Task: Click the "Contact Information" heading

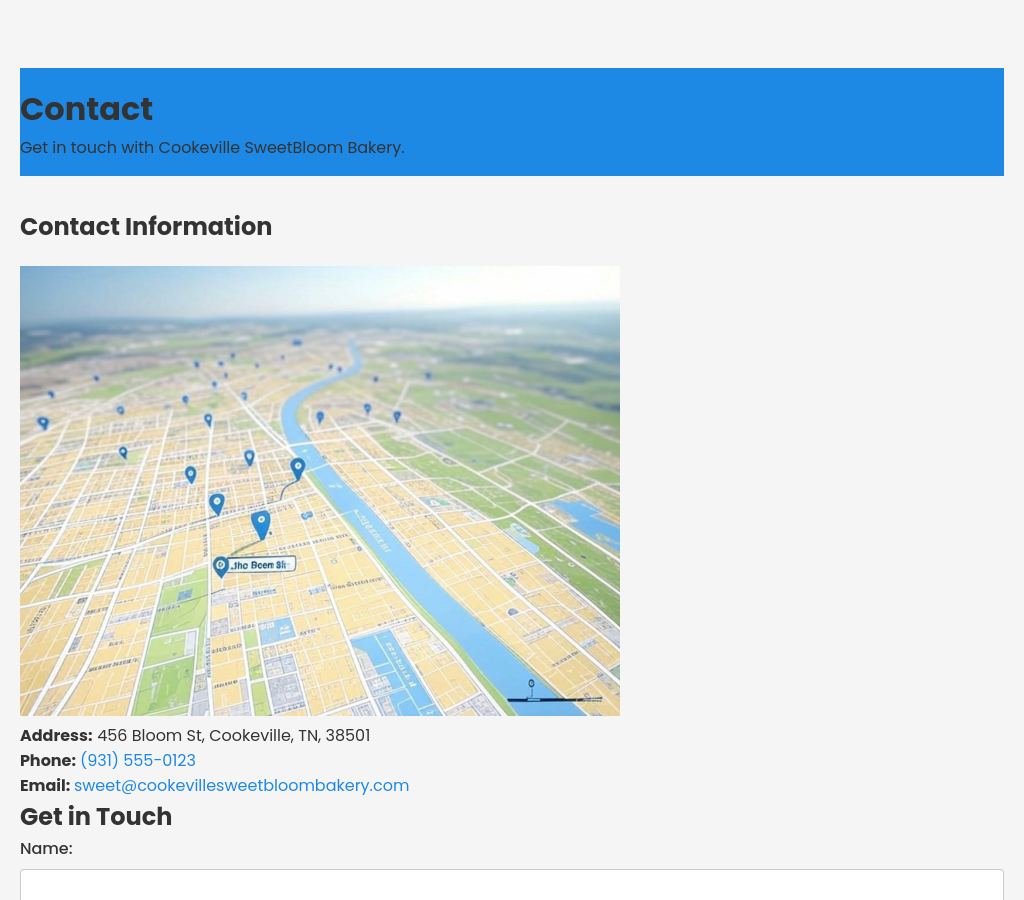Action: (x=146, y=227)
